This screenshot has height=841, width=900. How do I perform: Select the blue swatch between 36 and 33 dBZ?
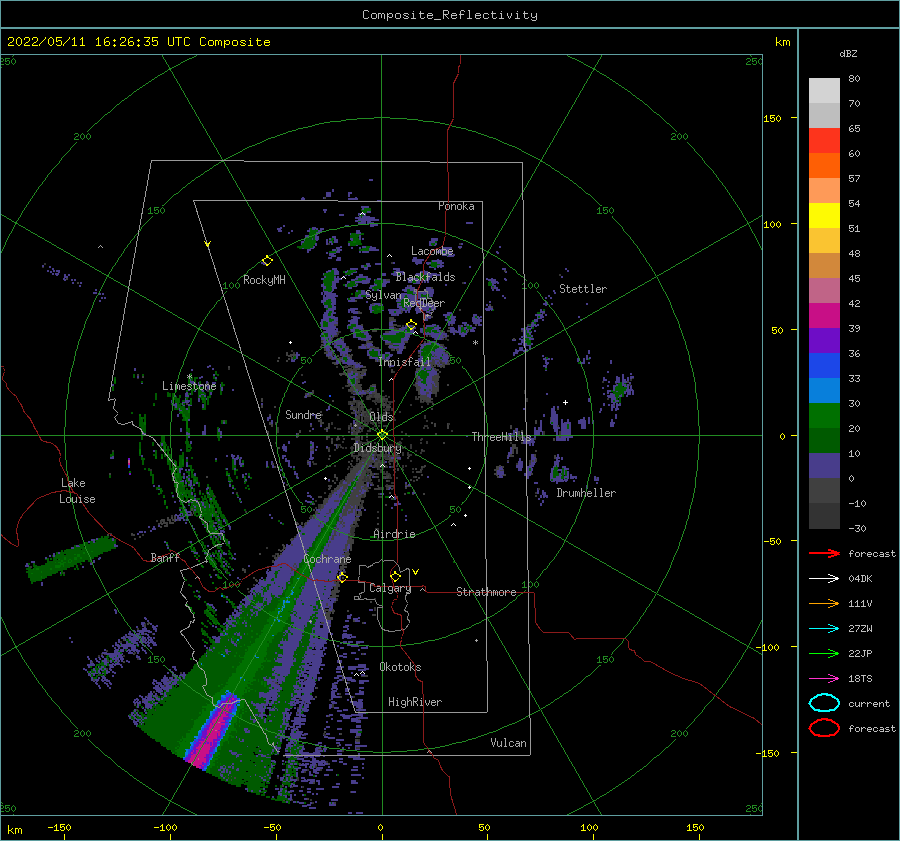click(x=824, y=366)
